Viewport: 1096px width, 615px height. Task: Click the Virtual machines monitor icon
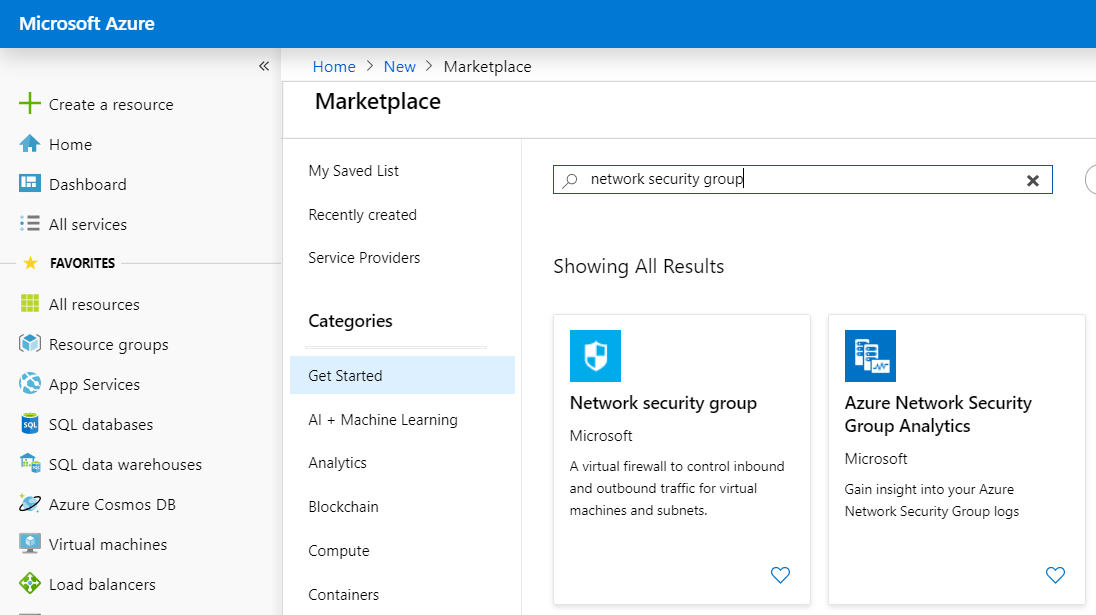29,544
